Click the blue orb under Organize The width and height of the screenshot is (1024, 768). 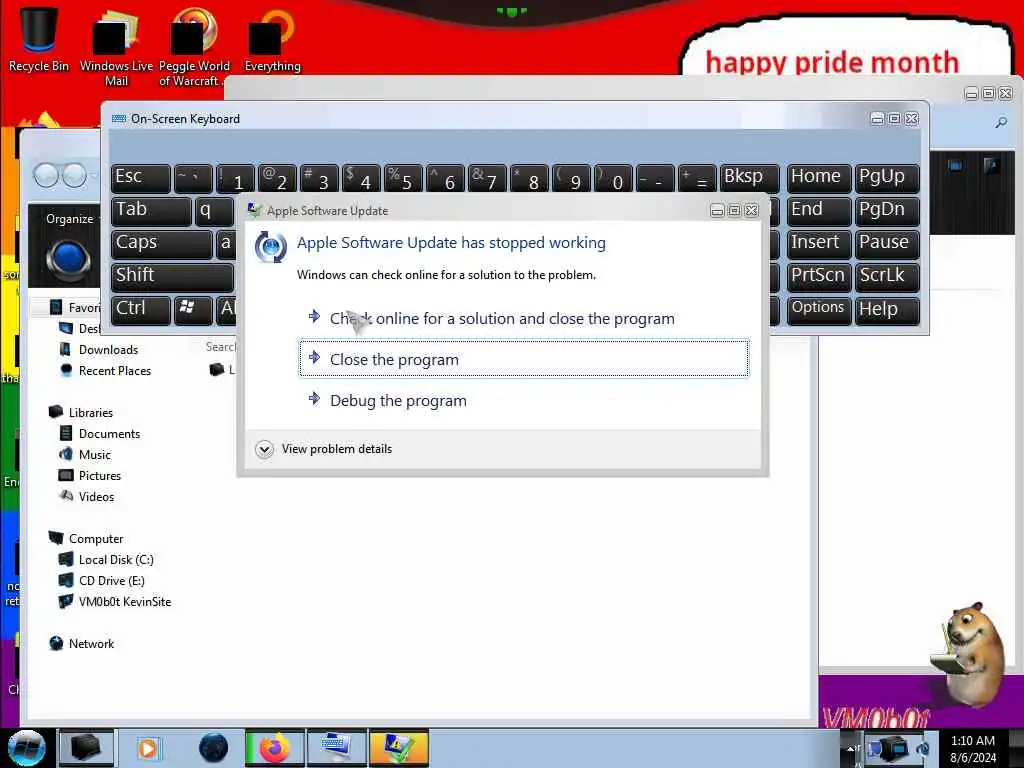click(x=68, y=259)
